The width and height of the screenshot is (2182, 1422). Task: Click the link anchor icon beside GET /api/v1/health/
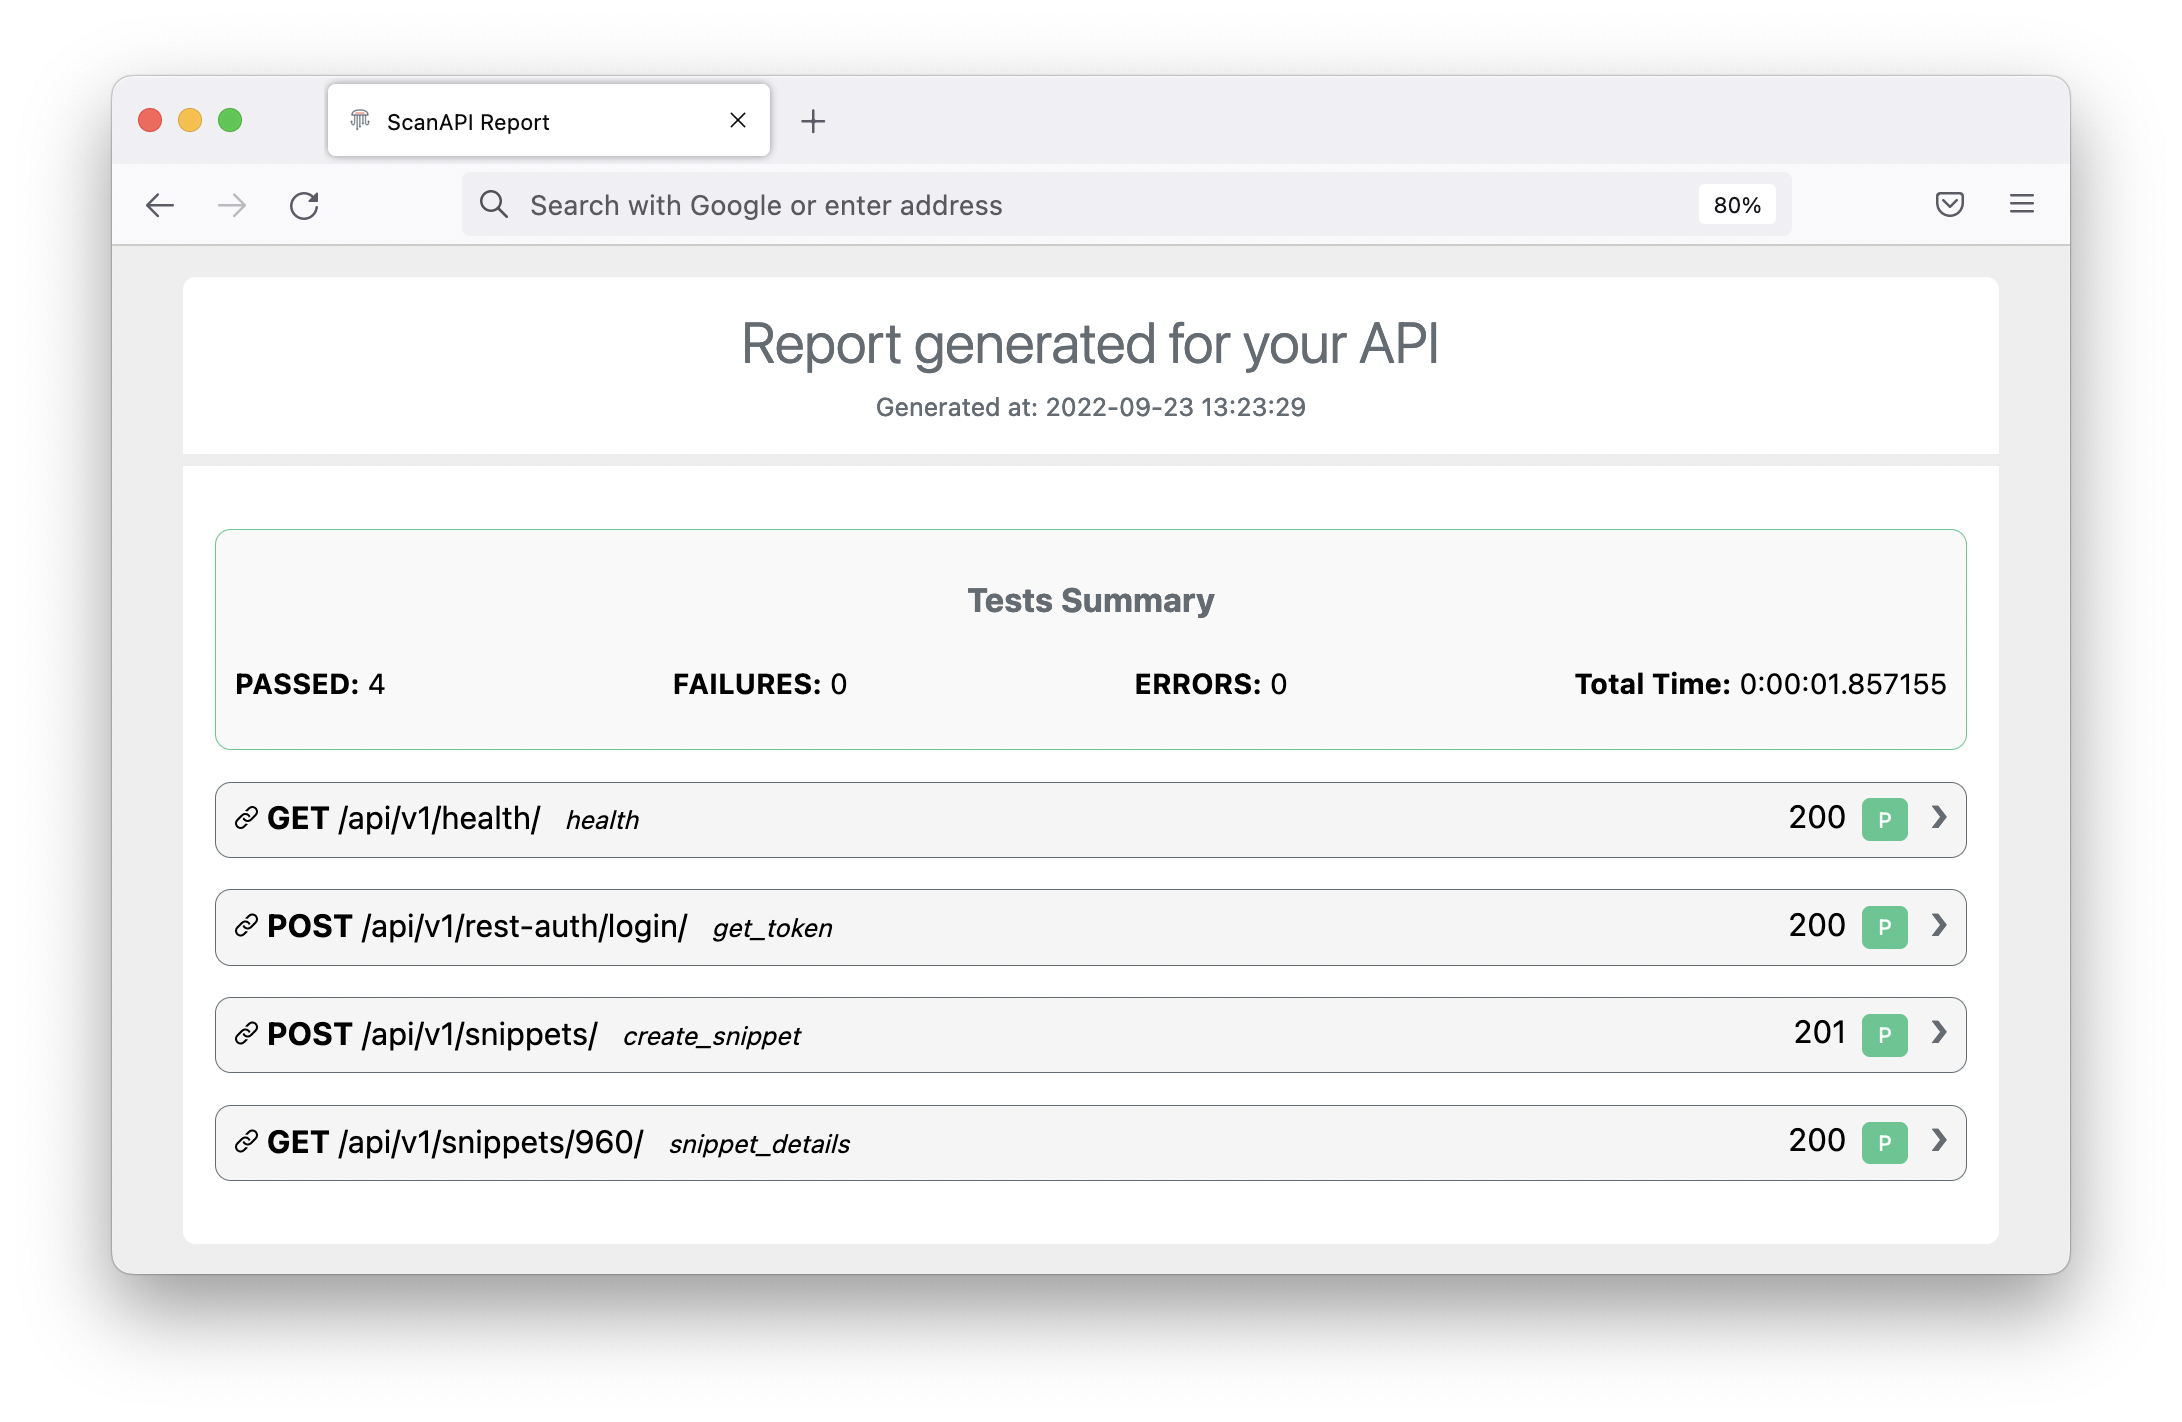click(x=244, y=819)
